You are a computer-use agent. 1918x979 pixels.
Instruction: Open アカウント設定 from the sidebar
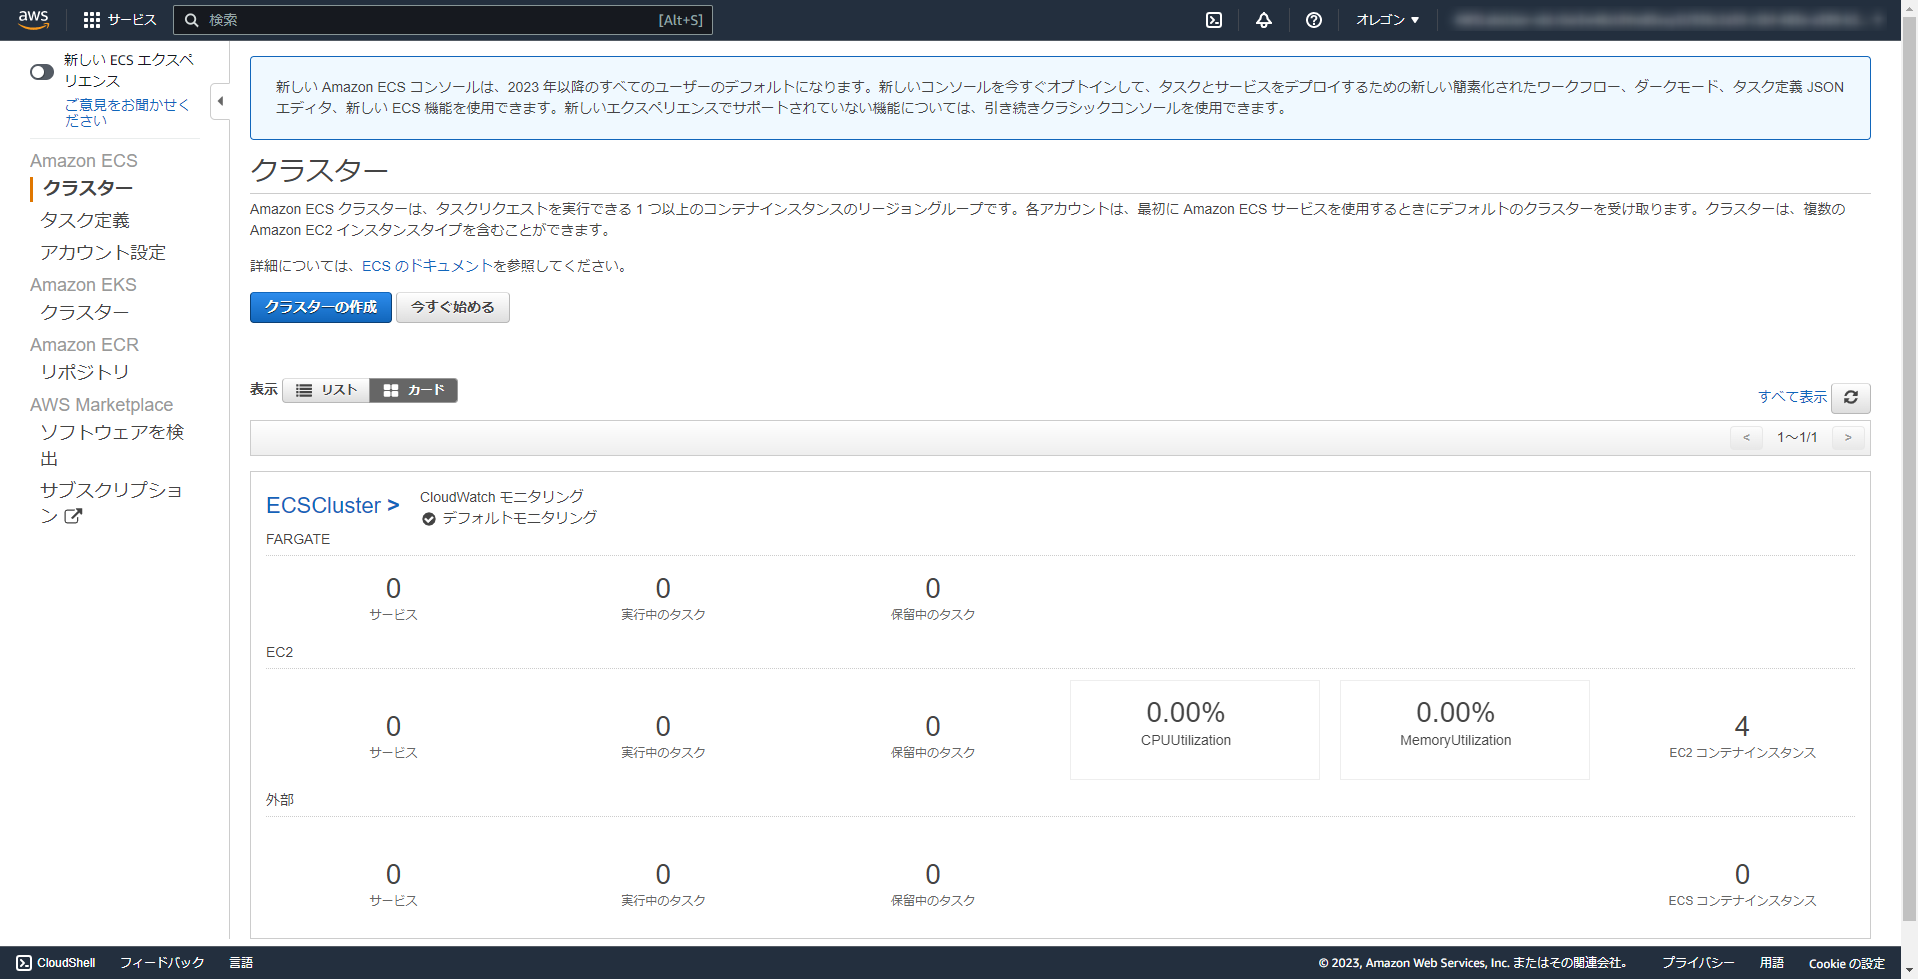click(x=102, y=252)
